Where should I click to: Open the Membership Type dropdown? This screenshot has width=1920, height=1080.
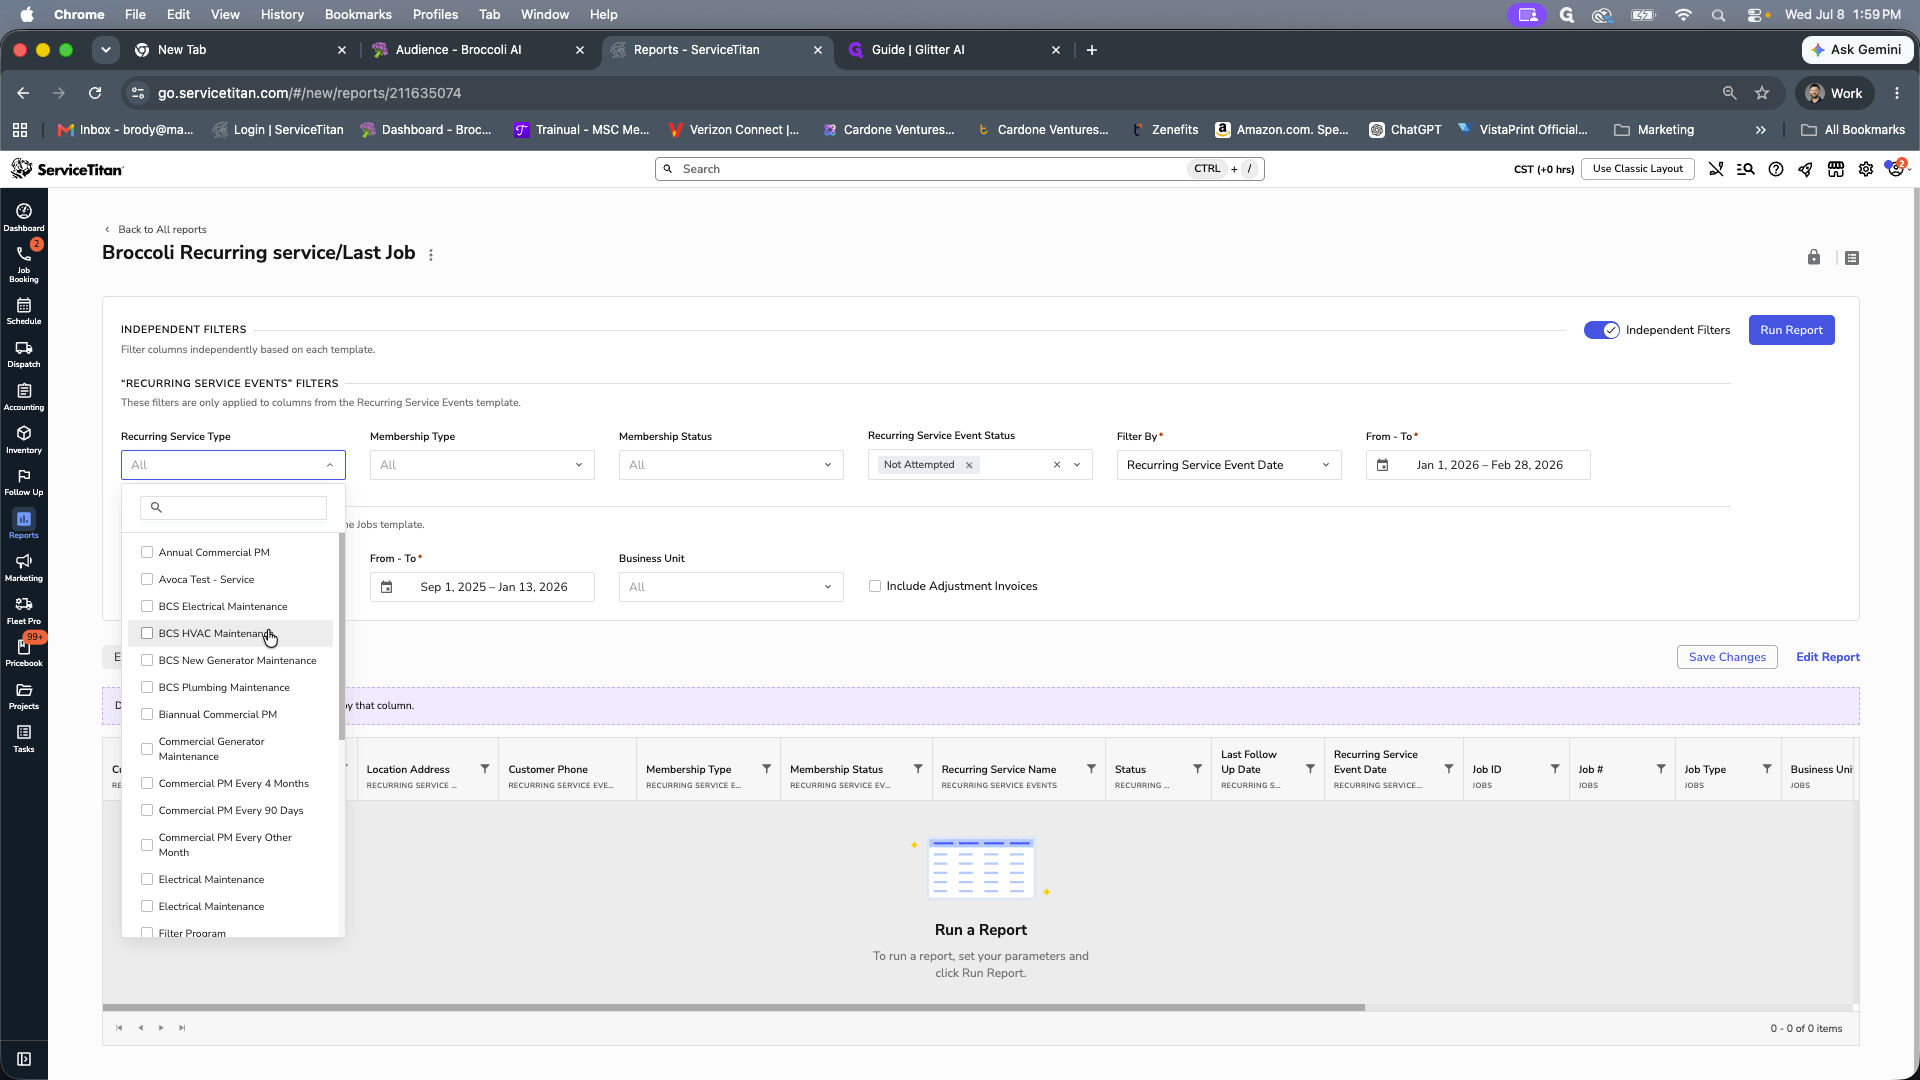click(x=482, y=465)
